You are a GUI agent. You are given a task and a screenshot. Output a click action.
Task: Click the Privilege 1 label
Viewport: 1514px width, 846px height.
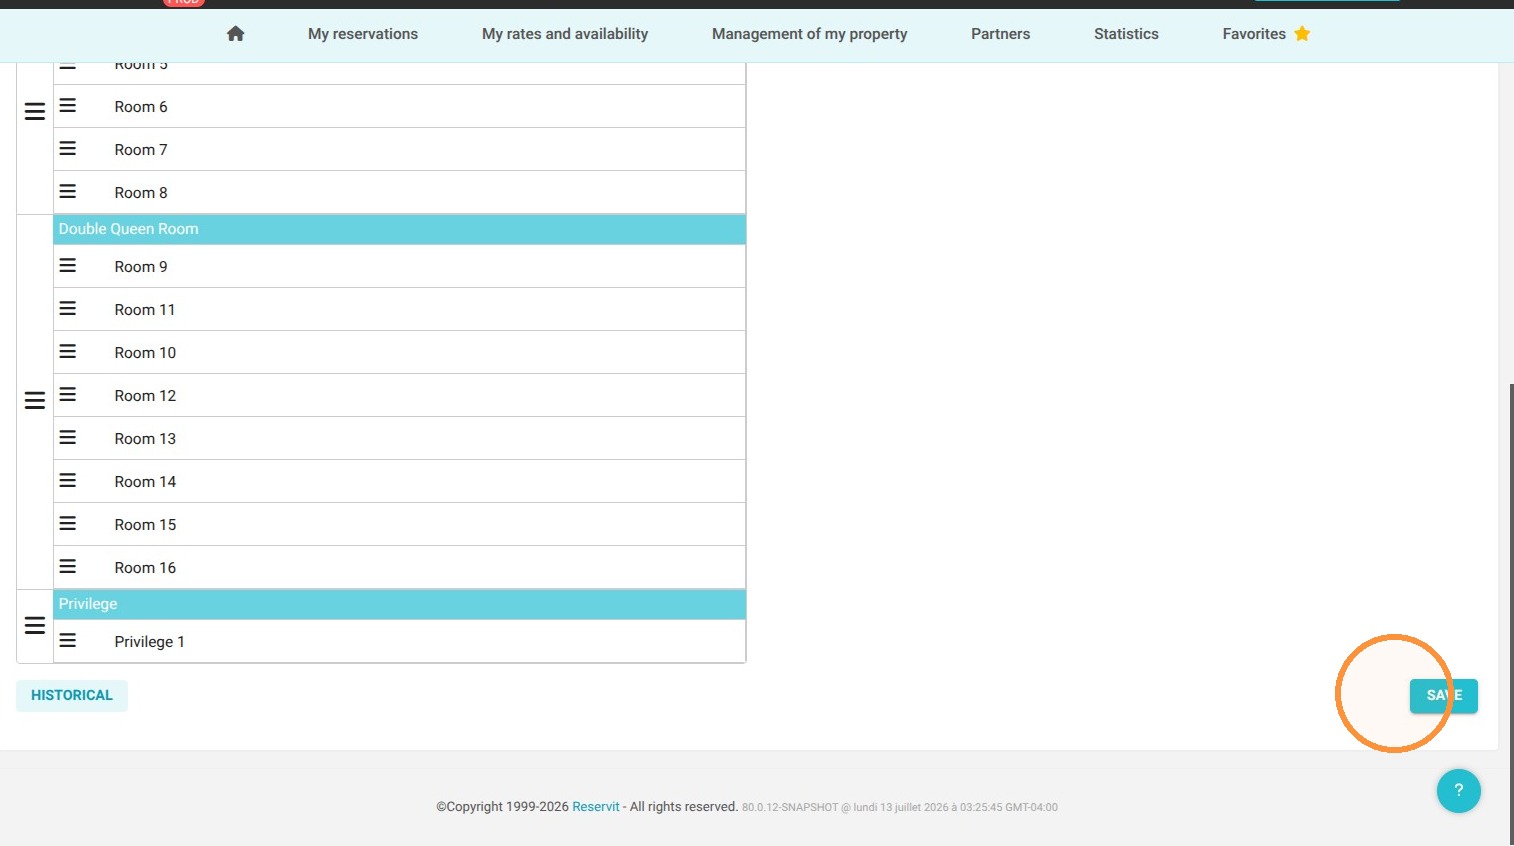coord(149,642)
